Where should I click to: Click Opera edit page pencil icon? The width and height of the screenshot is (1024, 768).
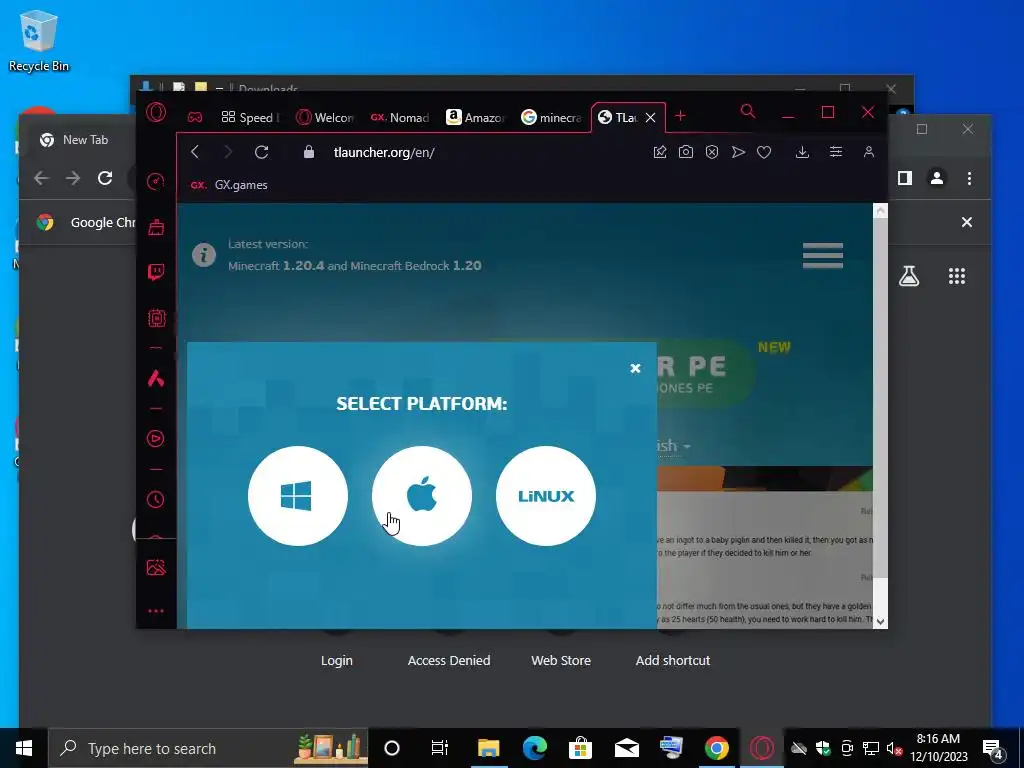(x=660, y=152)
